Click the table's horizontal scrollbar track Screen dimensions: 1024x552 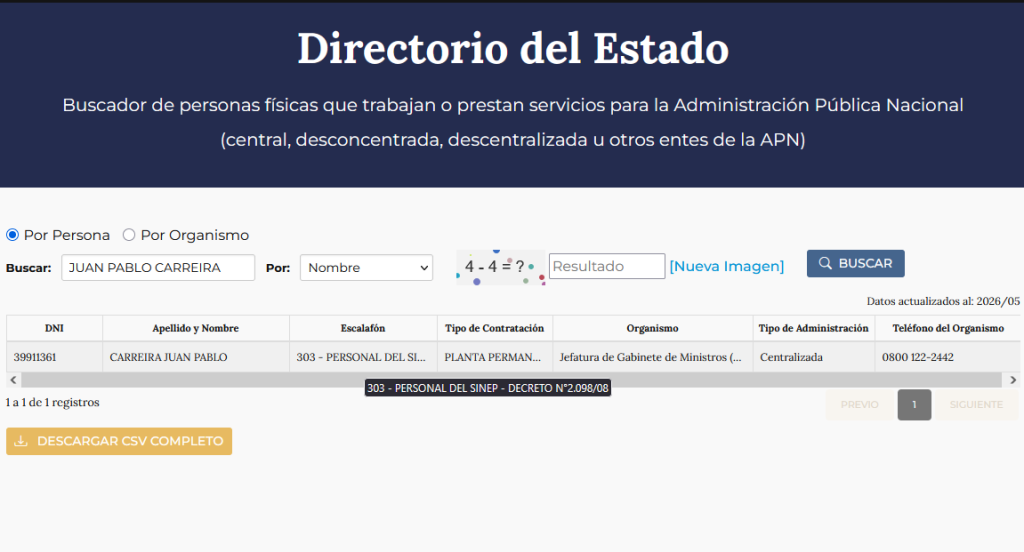511,380
